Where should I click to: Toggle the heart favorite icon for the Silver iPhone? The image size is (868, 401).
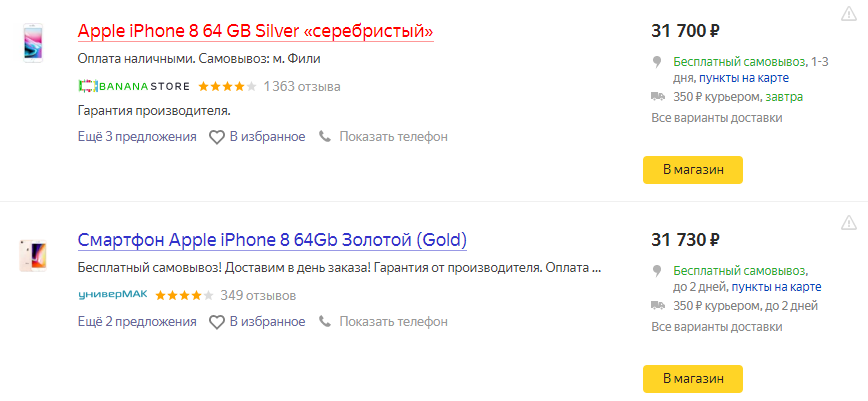pyautogui.click(x=216, y=137)
